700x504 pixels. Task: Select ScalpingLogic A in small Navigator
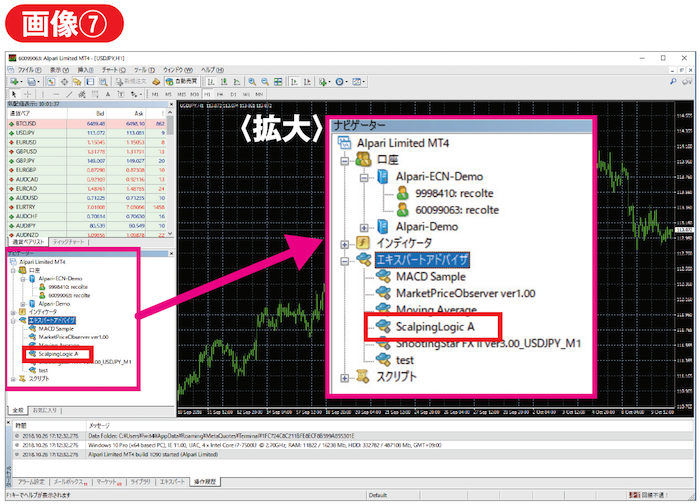click(x=58, y=354)
